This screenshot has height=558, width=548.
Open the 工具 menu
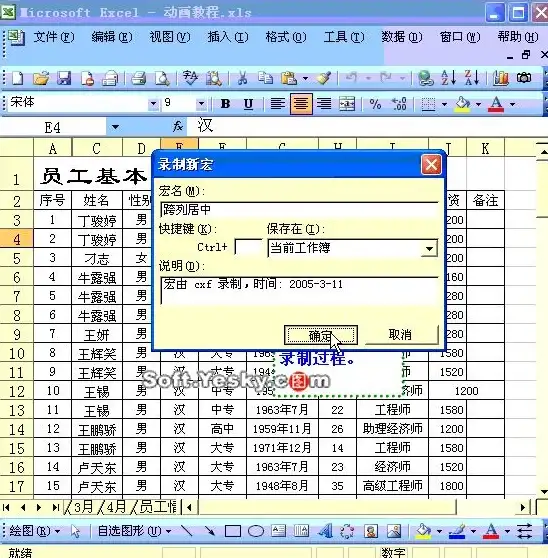[344, 37]
